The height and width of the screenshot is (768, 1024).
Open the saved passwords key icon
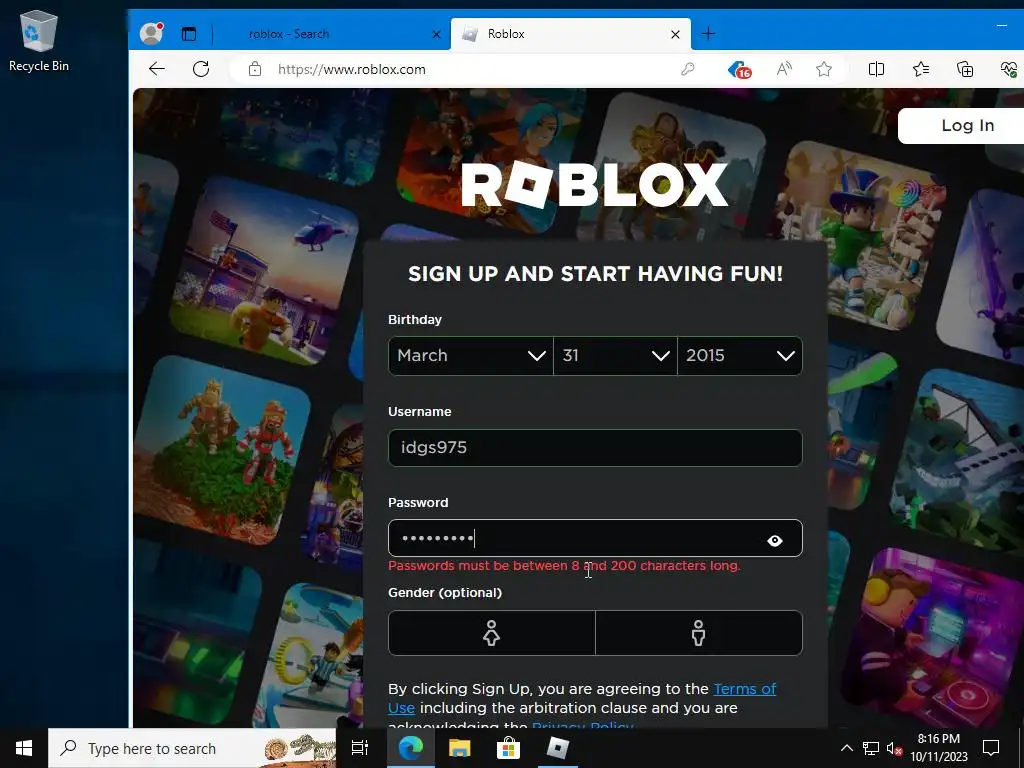(x=688, y=69)
